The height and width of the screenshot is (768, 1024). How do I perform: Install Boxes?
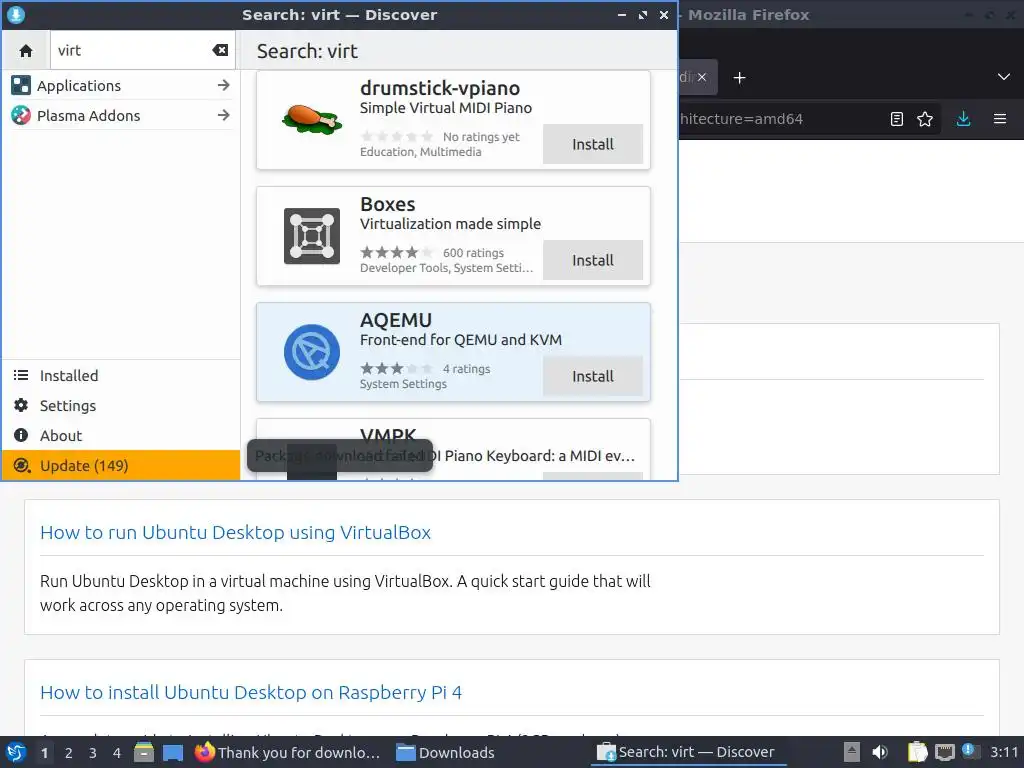pyautogui.click(x=592, y=260)
